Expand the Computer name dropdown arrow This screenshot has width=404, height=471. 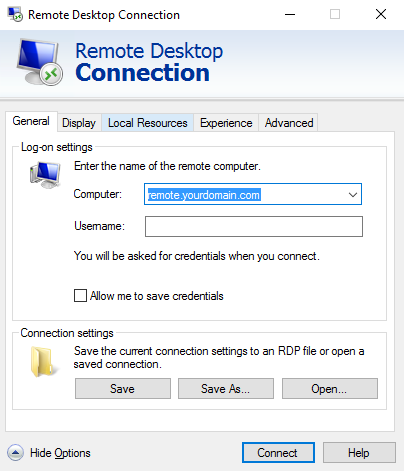click(353, 194)
